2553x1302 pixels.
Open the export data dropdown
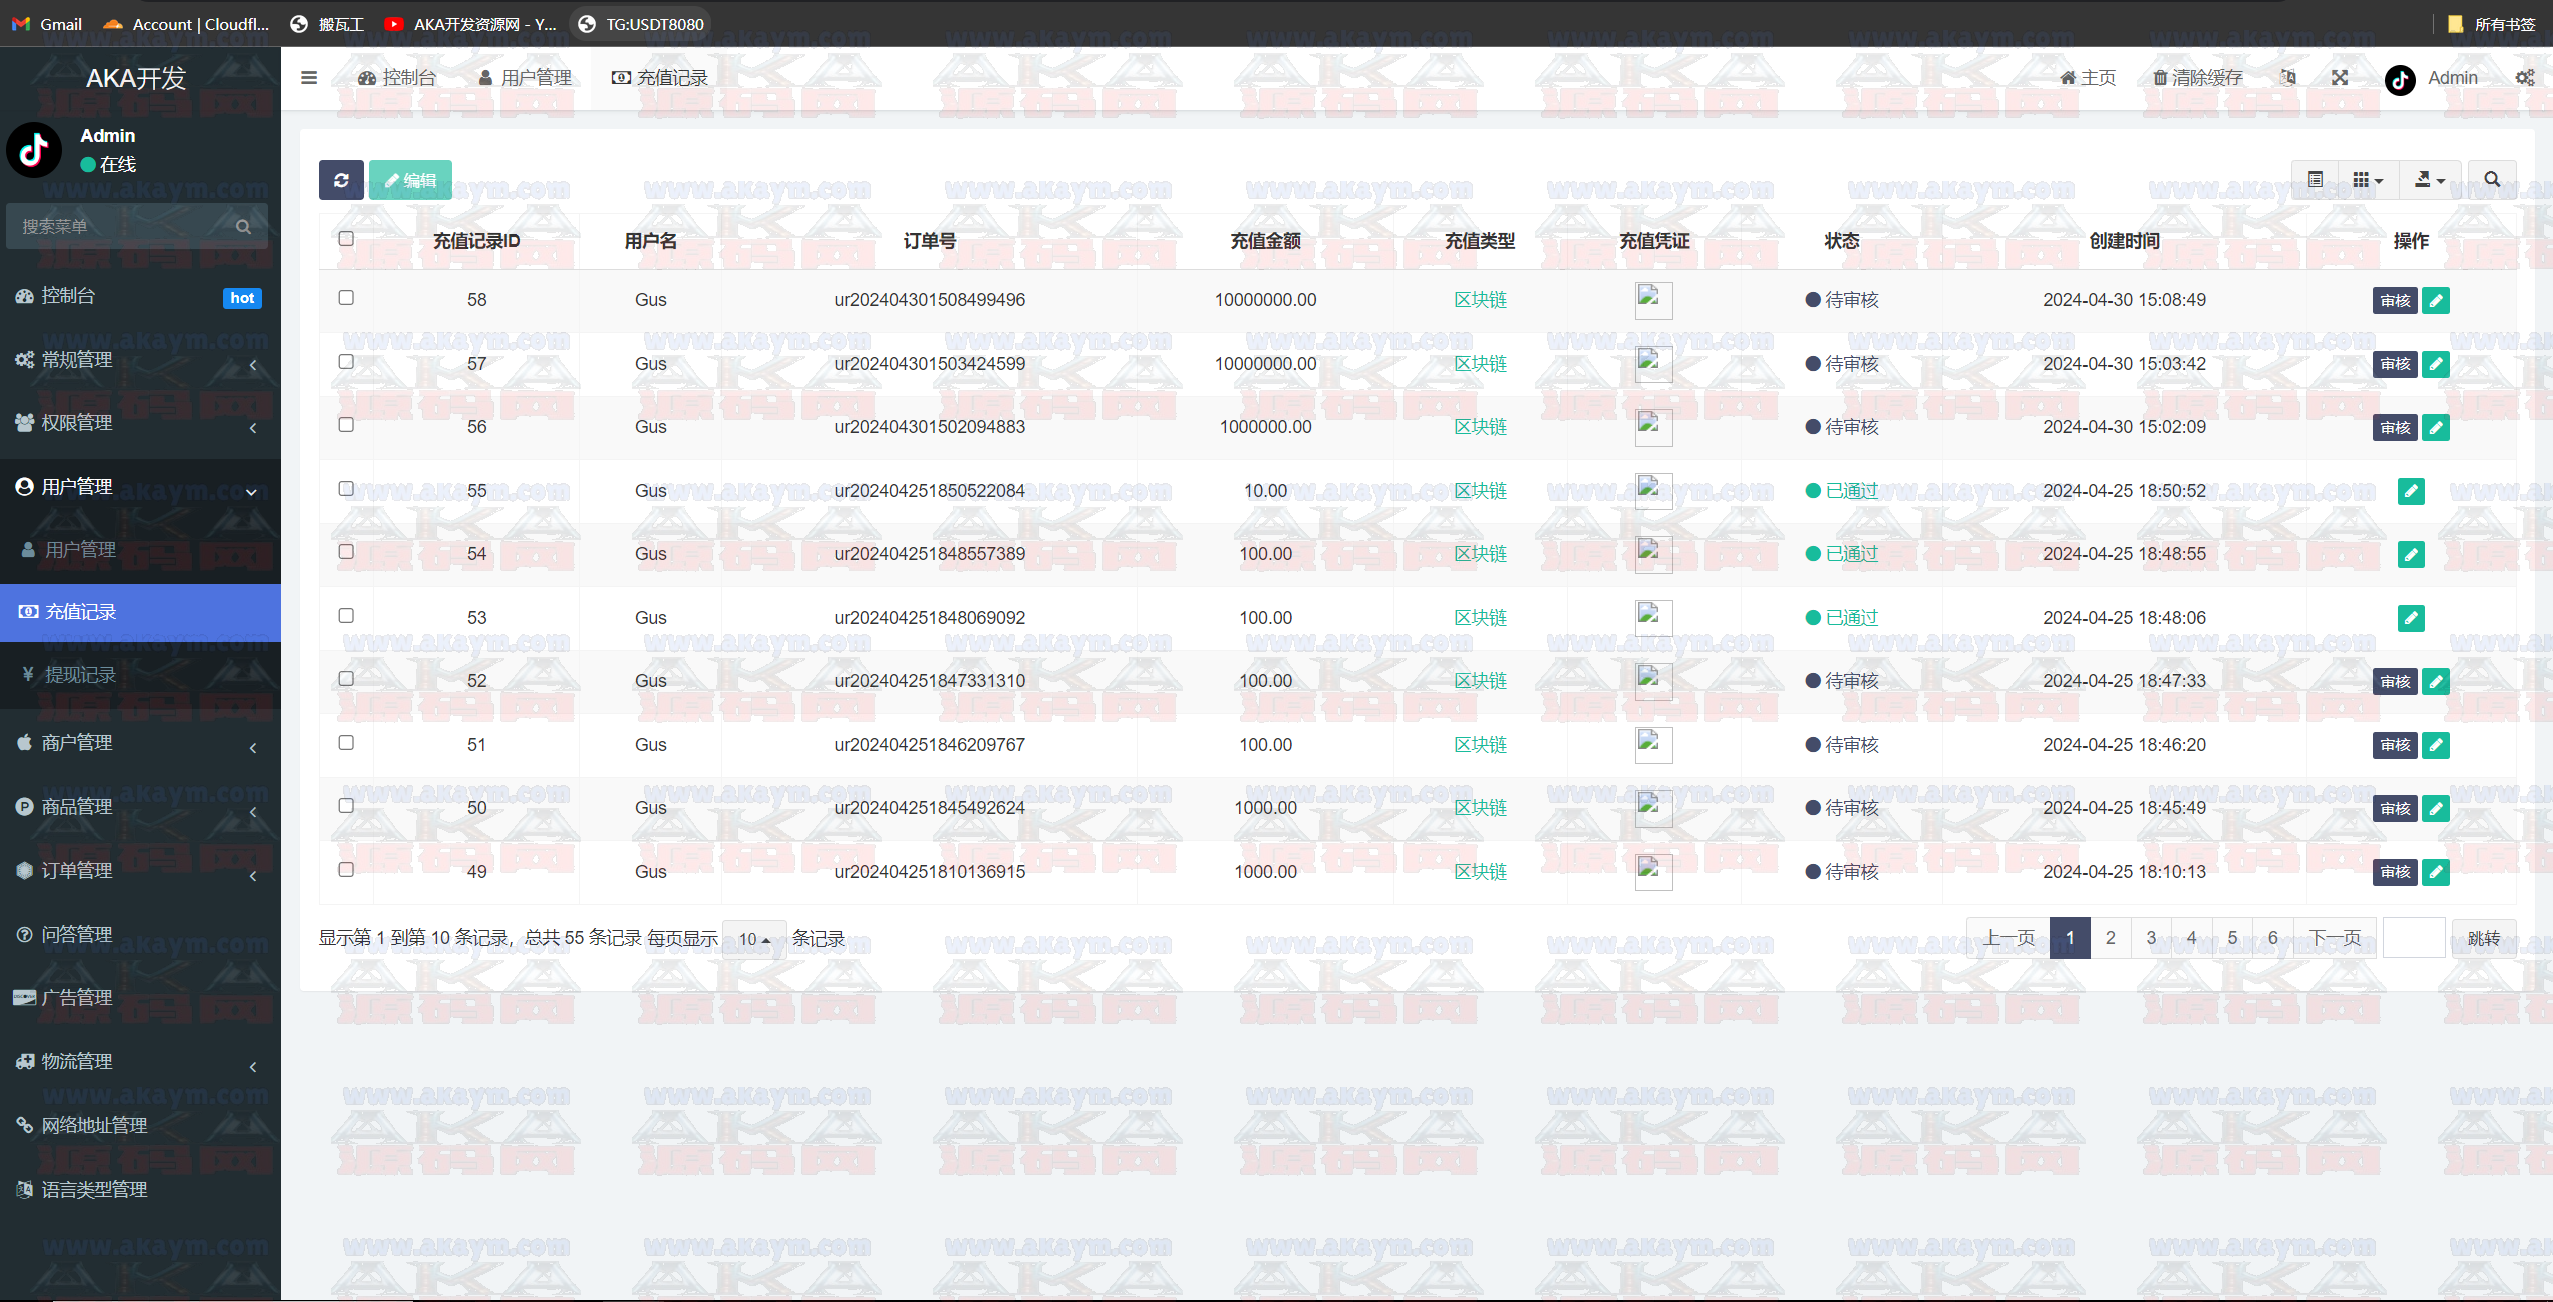pyautogui.click(x=2429, y=180)
